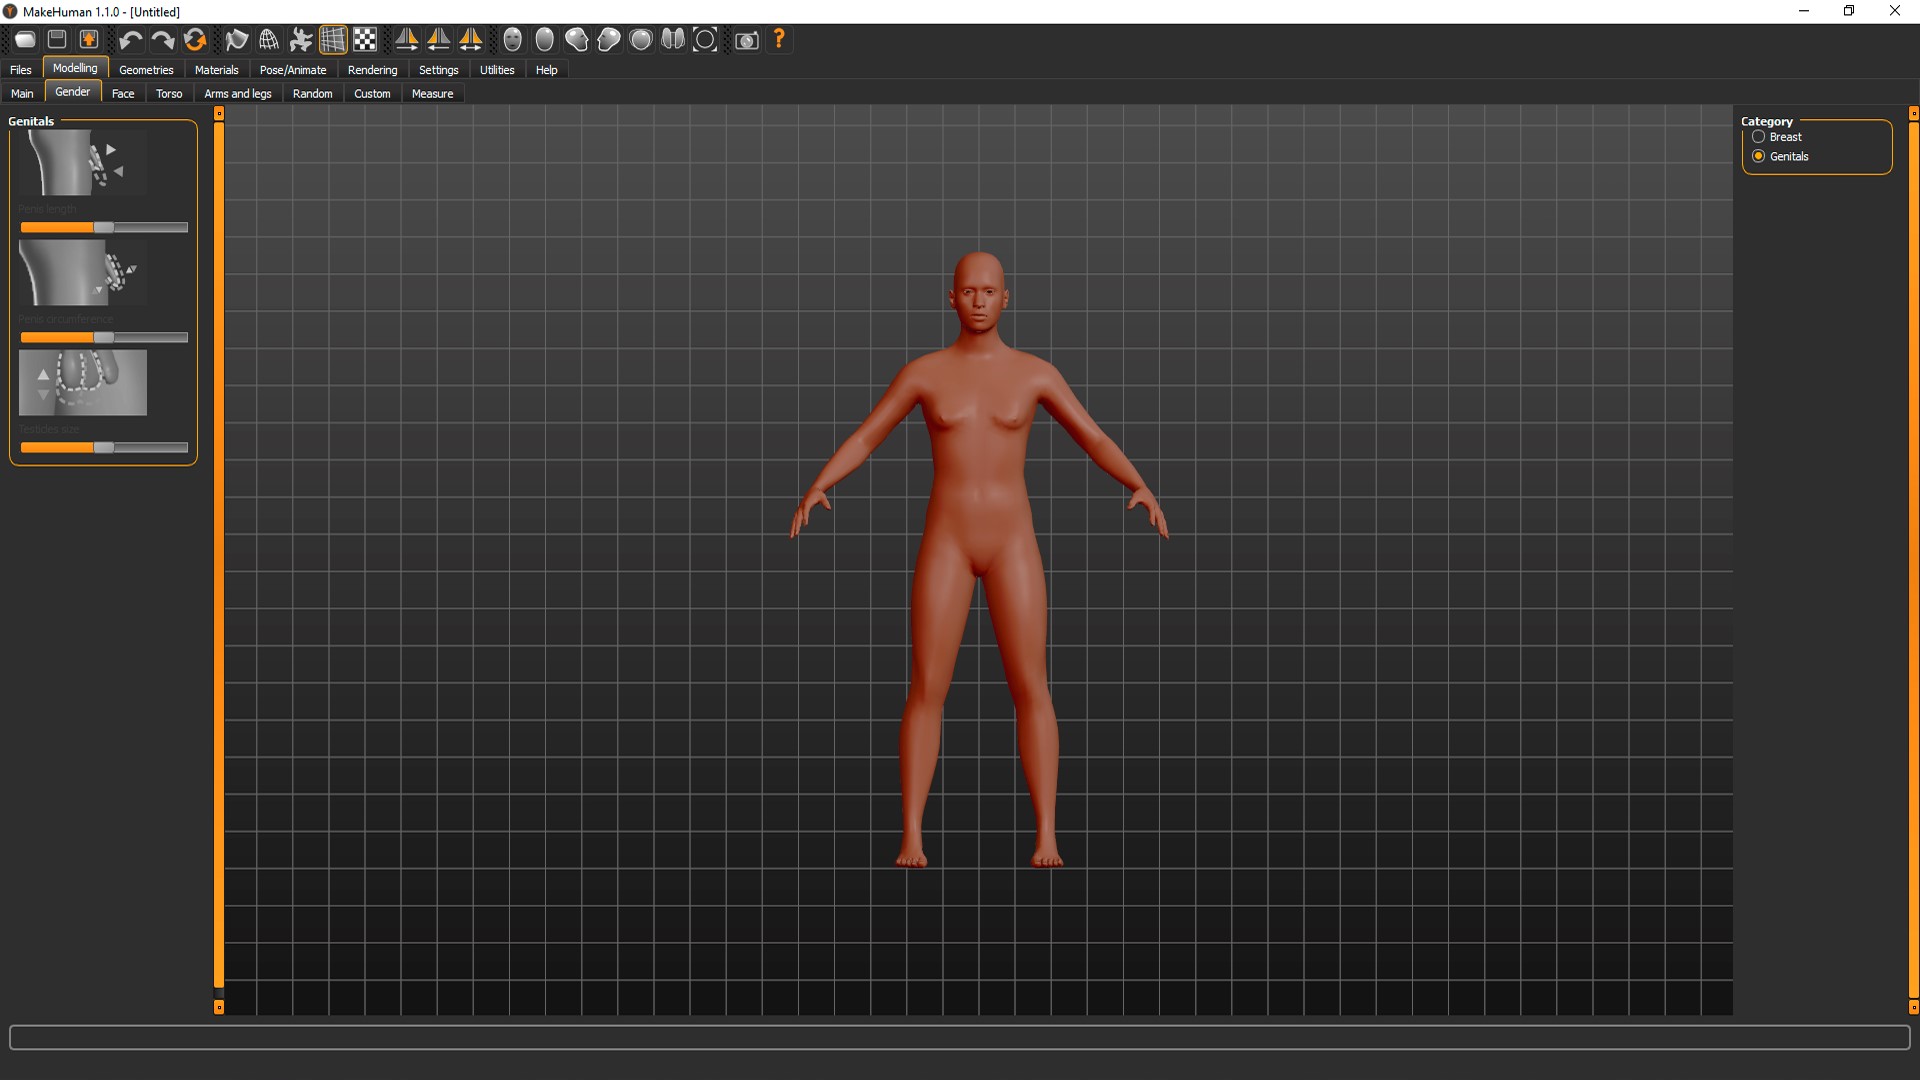The height and width of the screenshot is (1080, 1920).
Task: Open the Face sub-tab
Action: pos(123,94)
